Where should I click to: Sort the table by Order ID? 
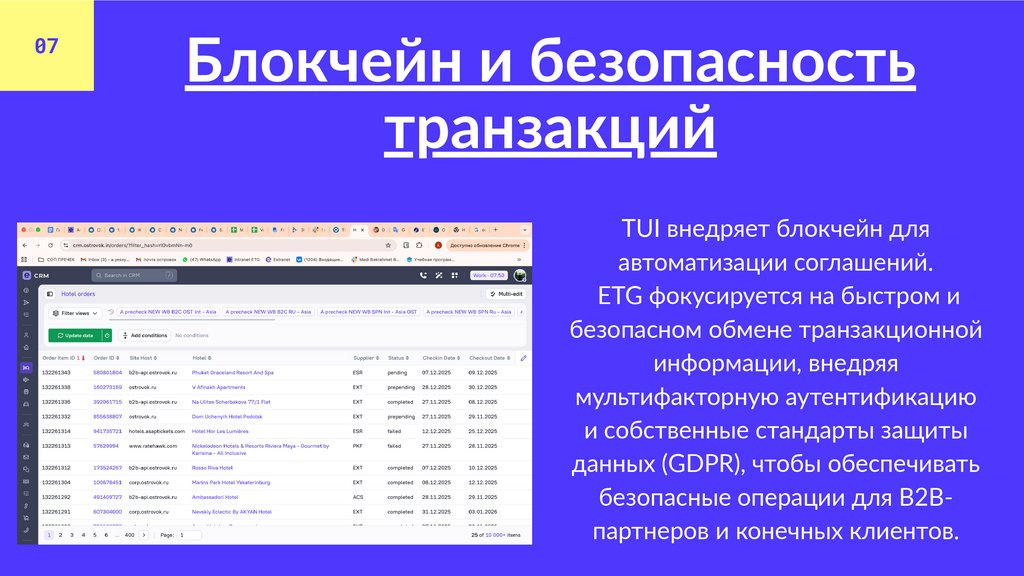pyautogui.click(x=106, y=358)
